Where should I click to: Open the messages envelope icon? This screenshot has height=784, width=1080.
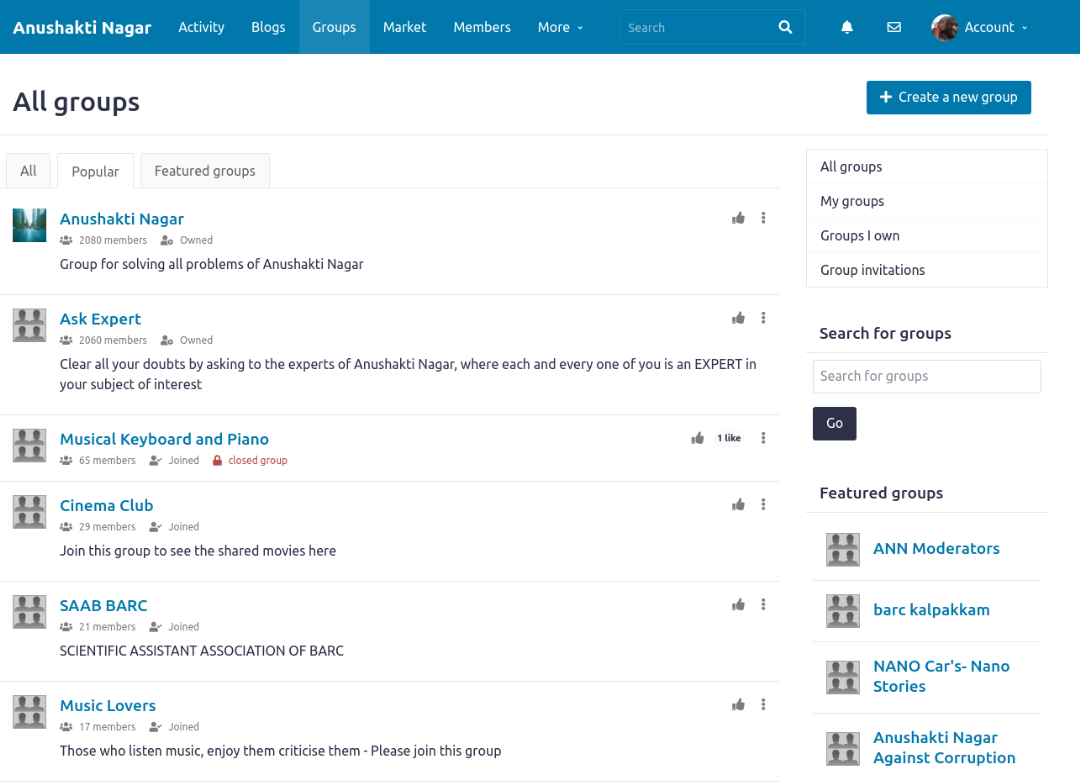click(894, 27)
